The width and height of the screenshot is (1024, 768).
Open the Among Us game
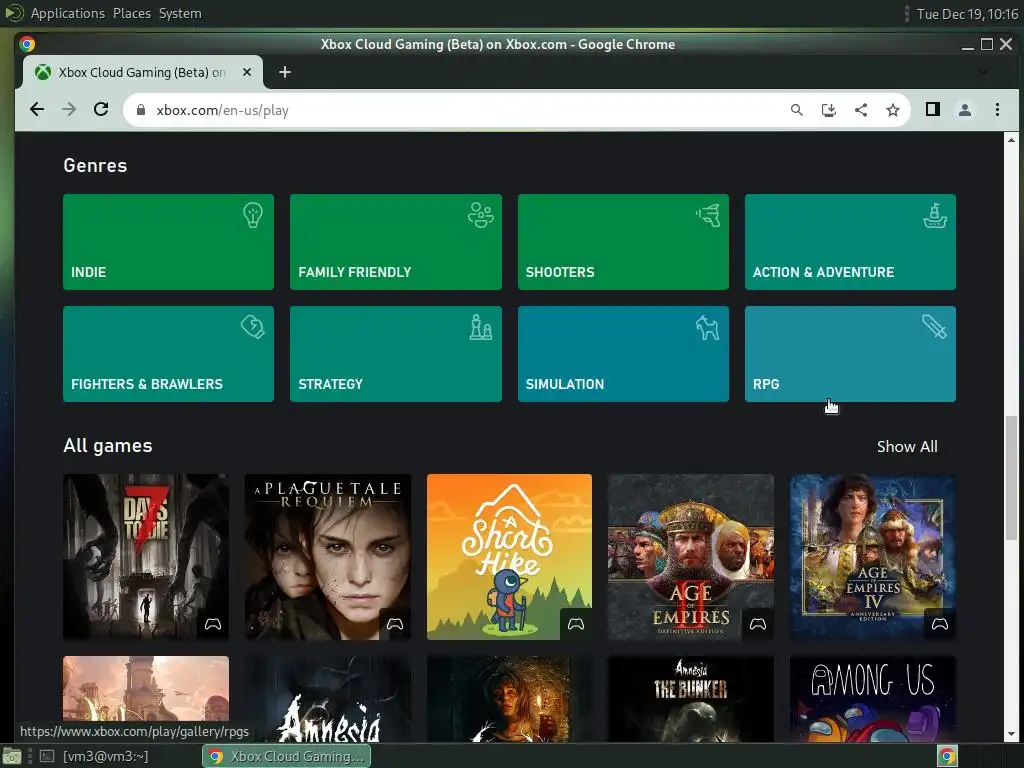click(x=872, y=699)
